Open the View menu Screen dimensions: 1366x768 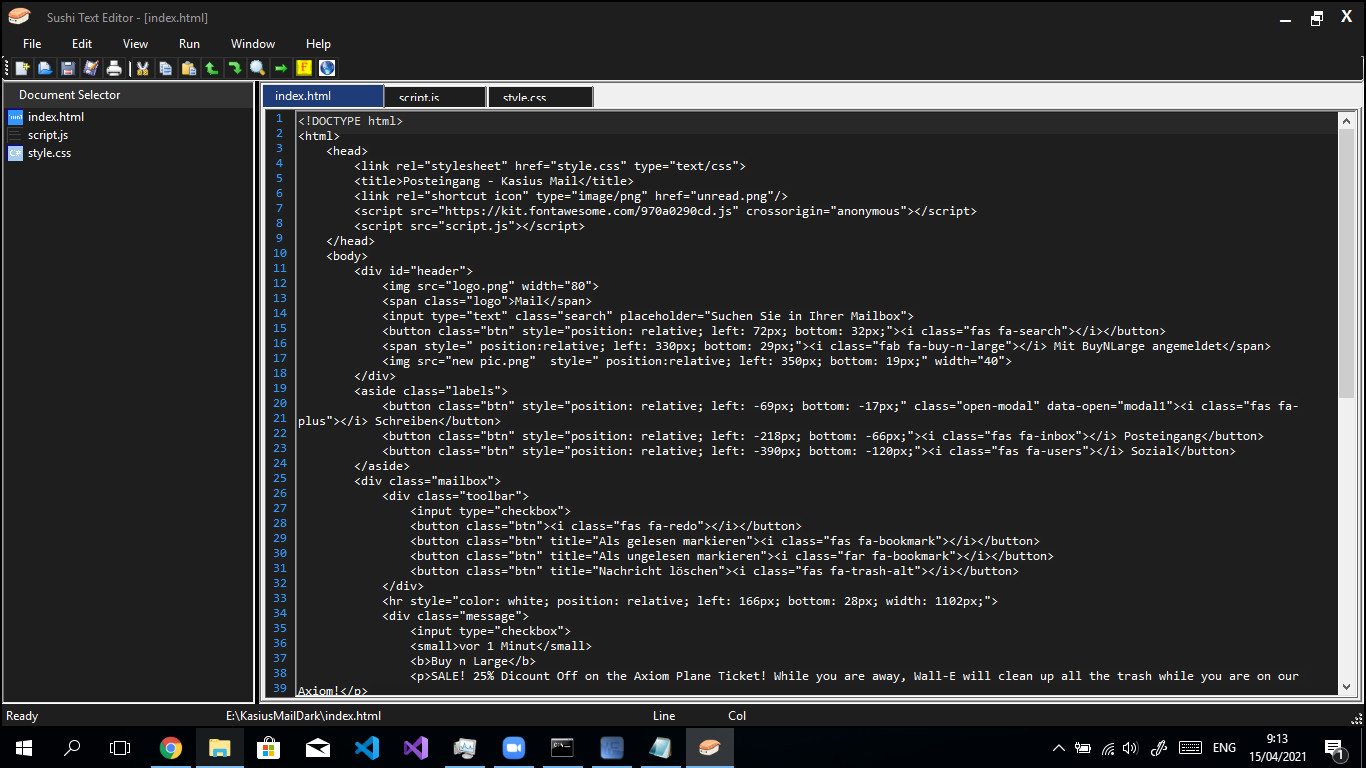click(135, 44)
